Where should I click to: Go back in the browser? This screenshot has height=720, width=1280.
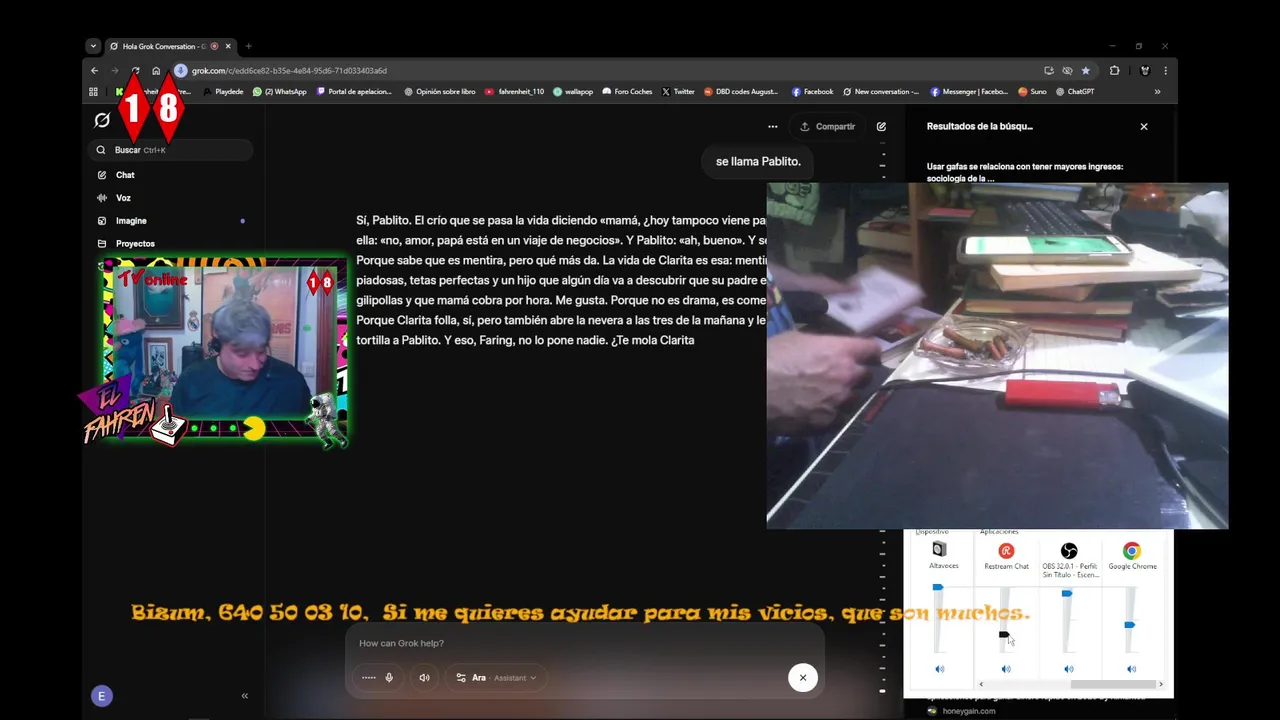(x=94, y=71)
